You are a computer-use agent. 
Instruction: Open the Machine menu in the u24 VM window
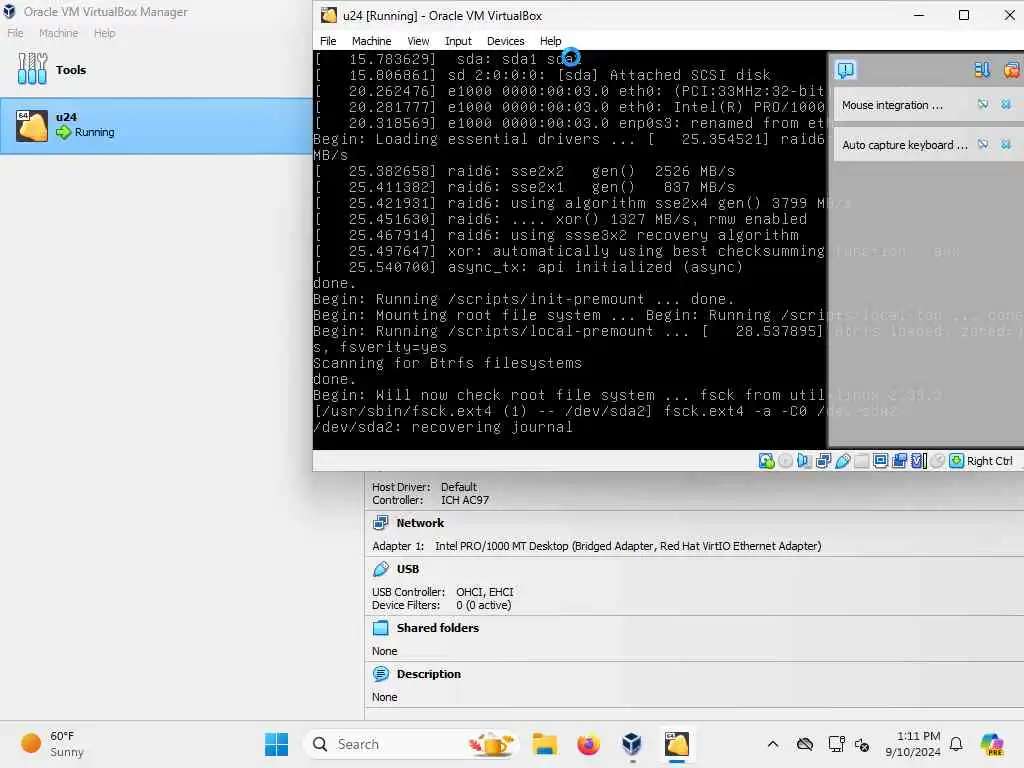click(x=371, y=40)
